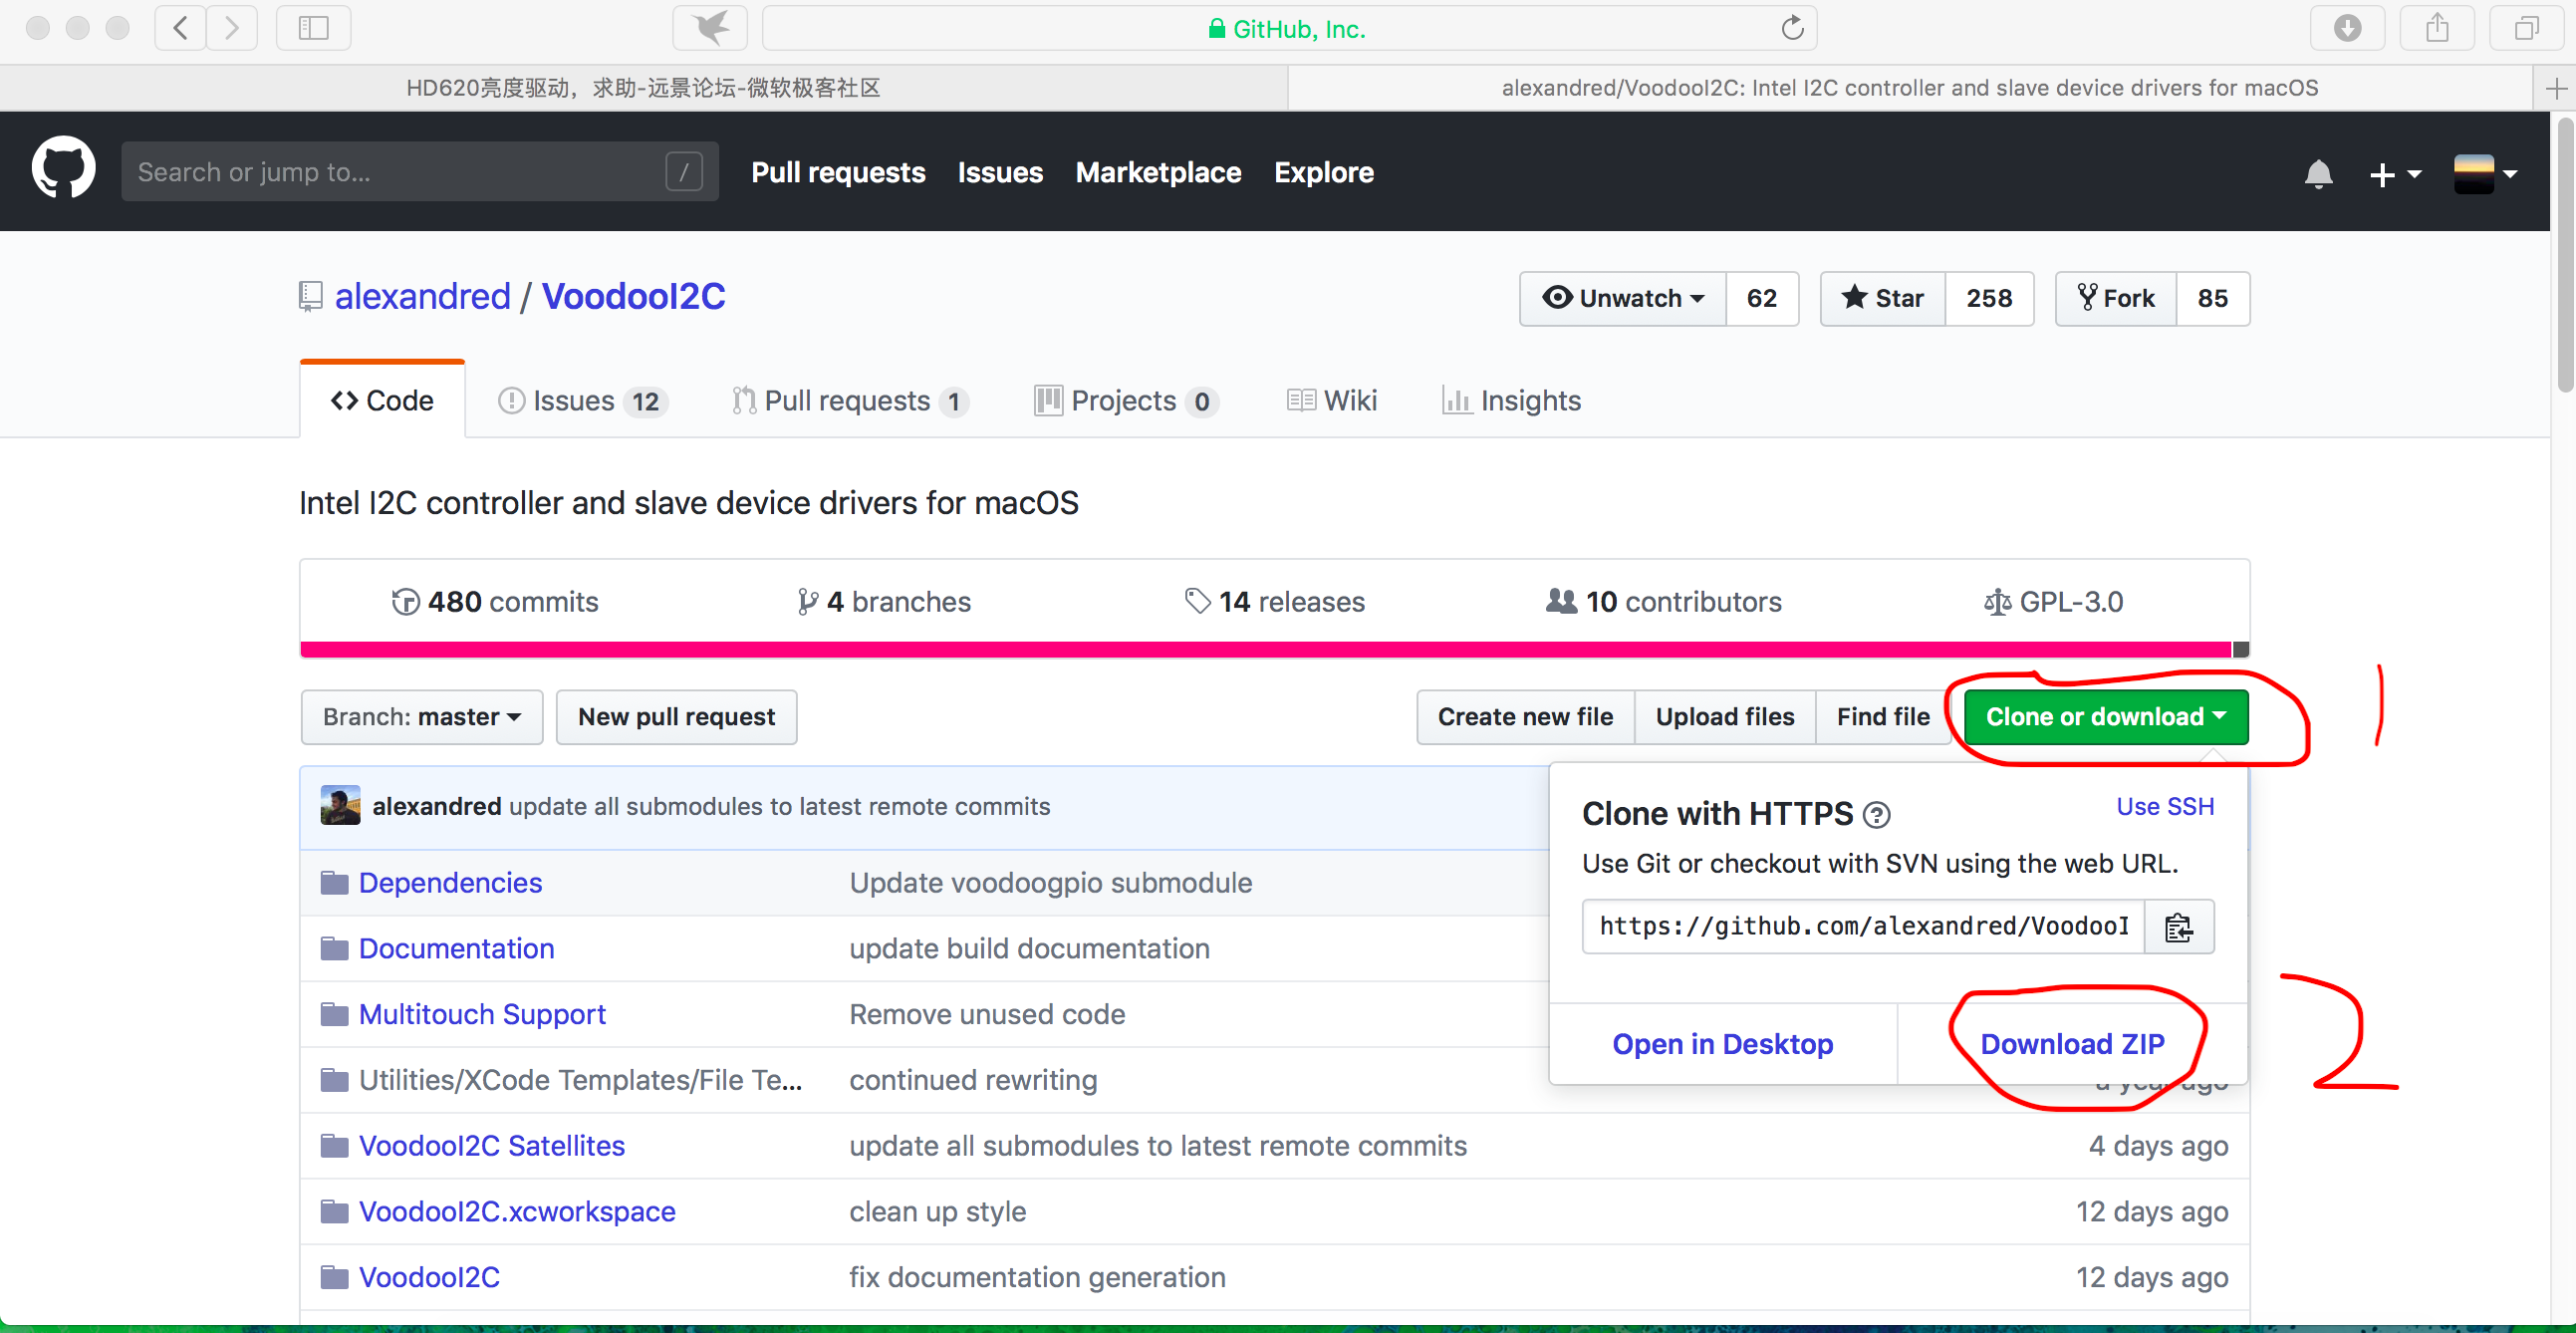
Task: Click the GitHub Octocat logo
Action: tap(63, 170)
